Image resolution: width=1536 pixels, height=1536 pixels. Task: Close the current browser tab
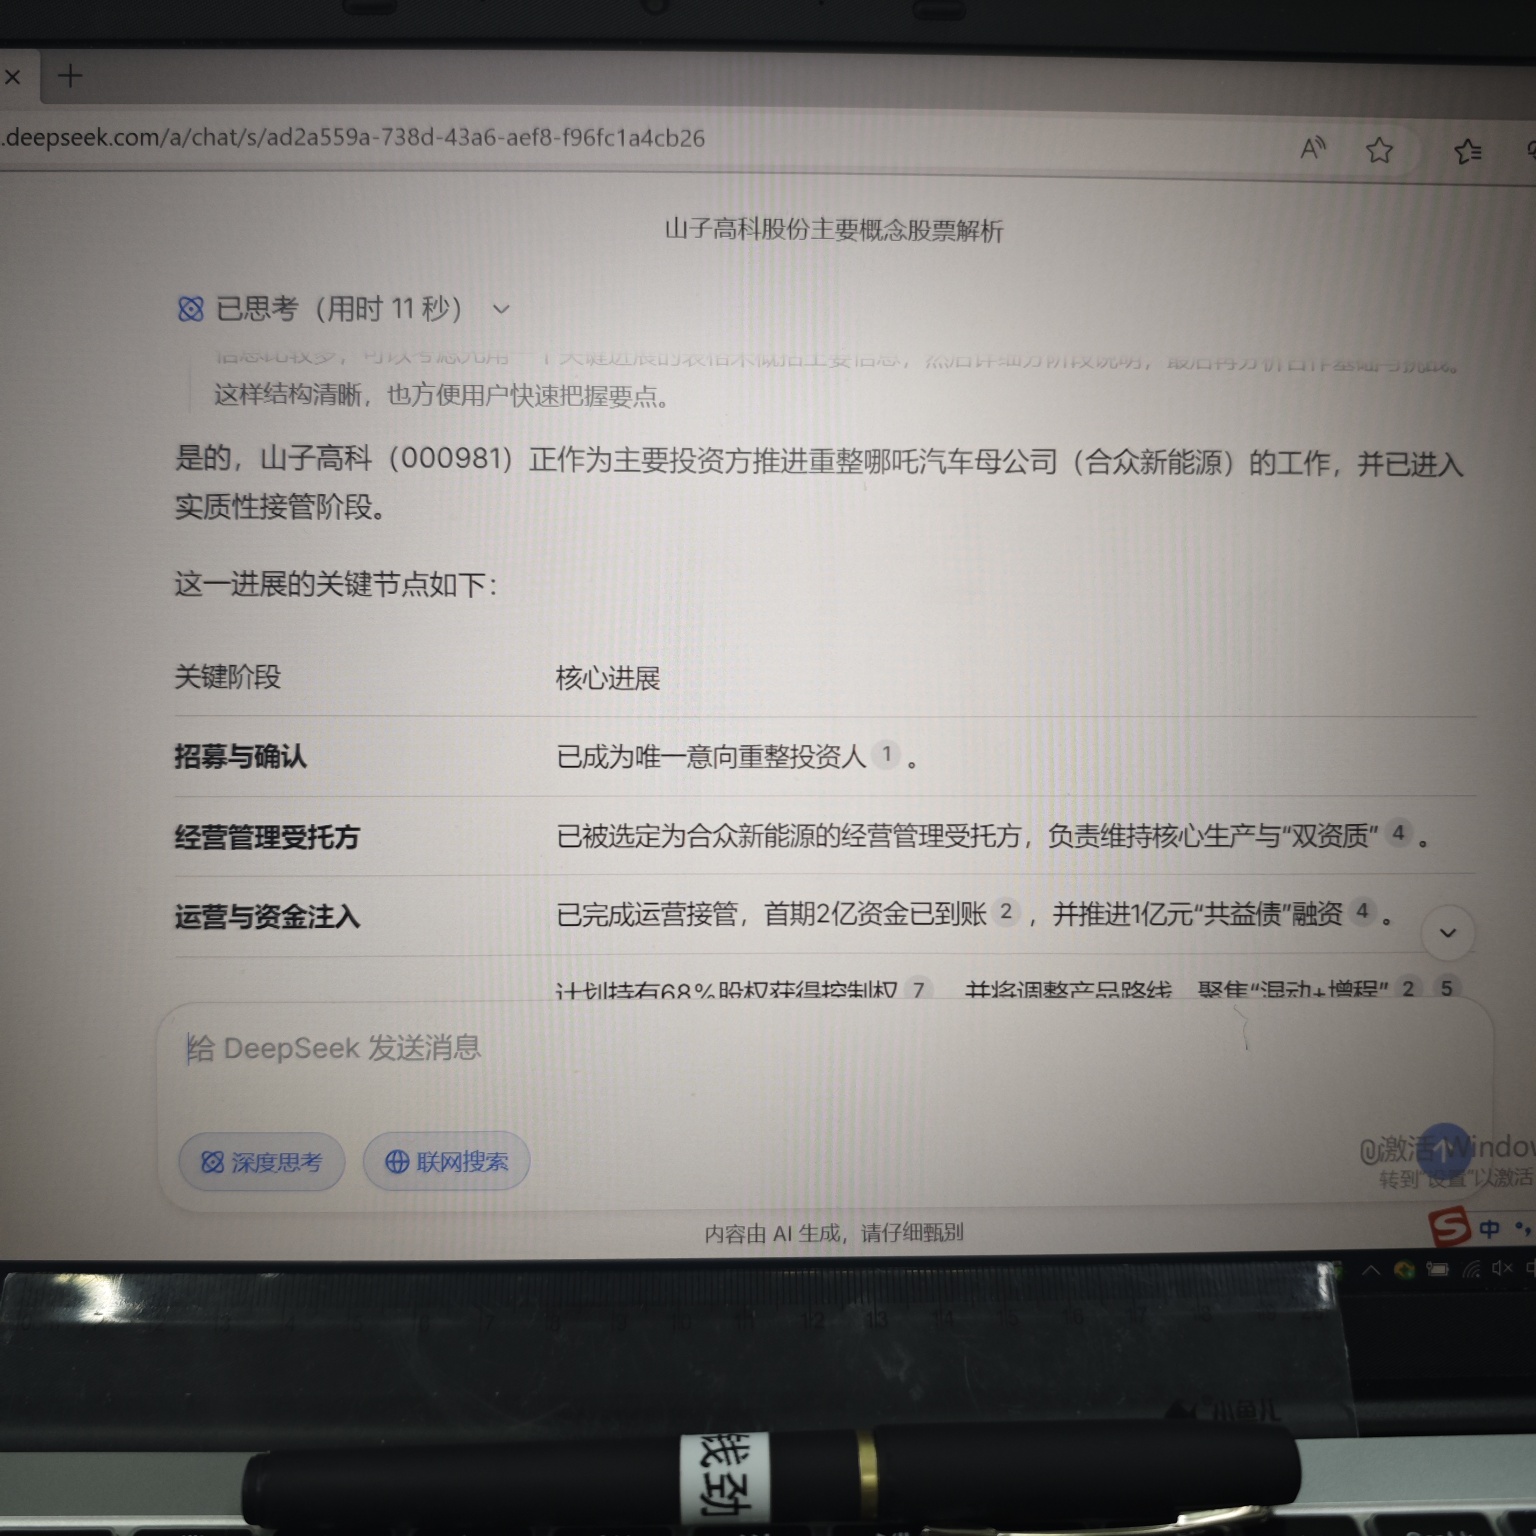12,76
